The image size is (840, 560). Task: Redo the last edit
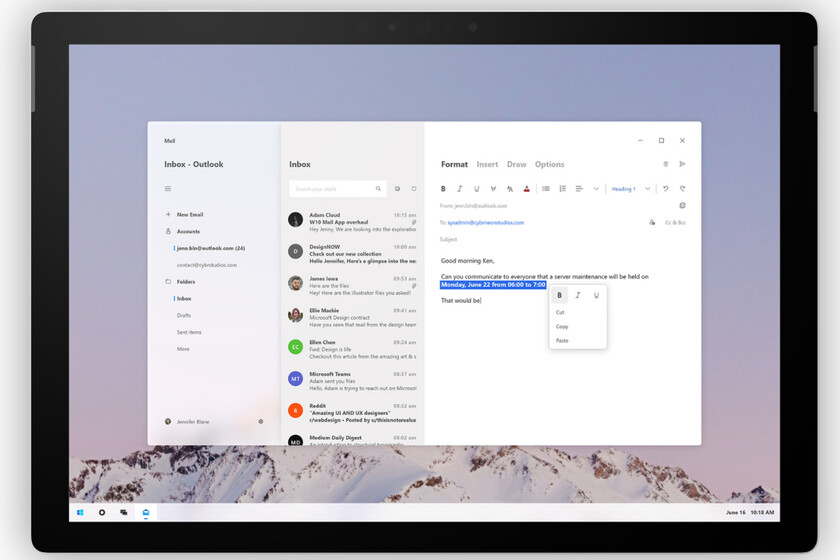point(682,189)
